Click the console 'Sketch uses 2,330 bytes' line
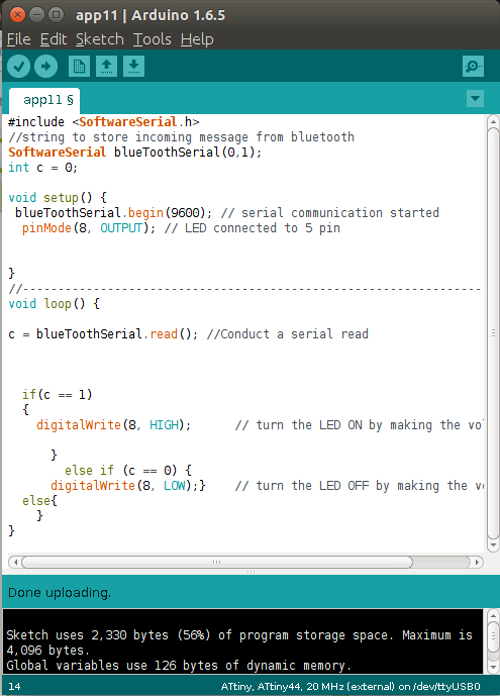The width and height of the screenshot is (500, 696). click(x=240, y=635)
